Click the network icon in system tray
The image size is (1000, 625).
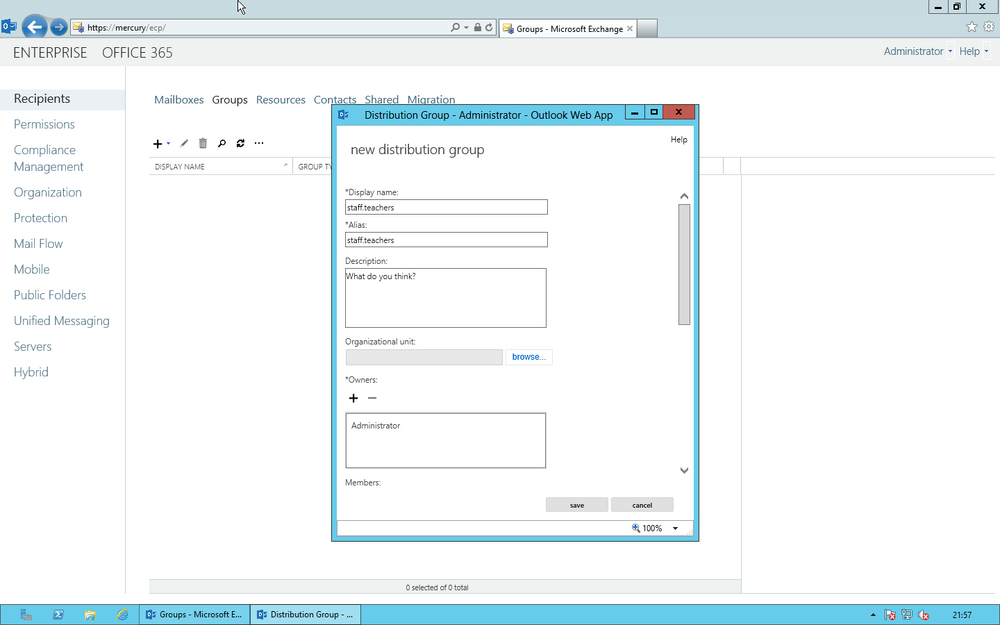coord(906,615)
